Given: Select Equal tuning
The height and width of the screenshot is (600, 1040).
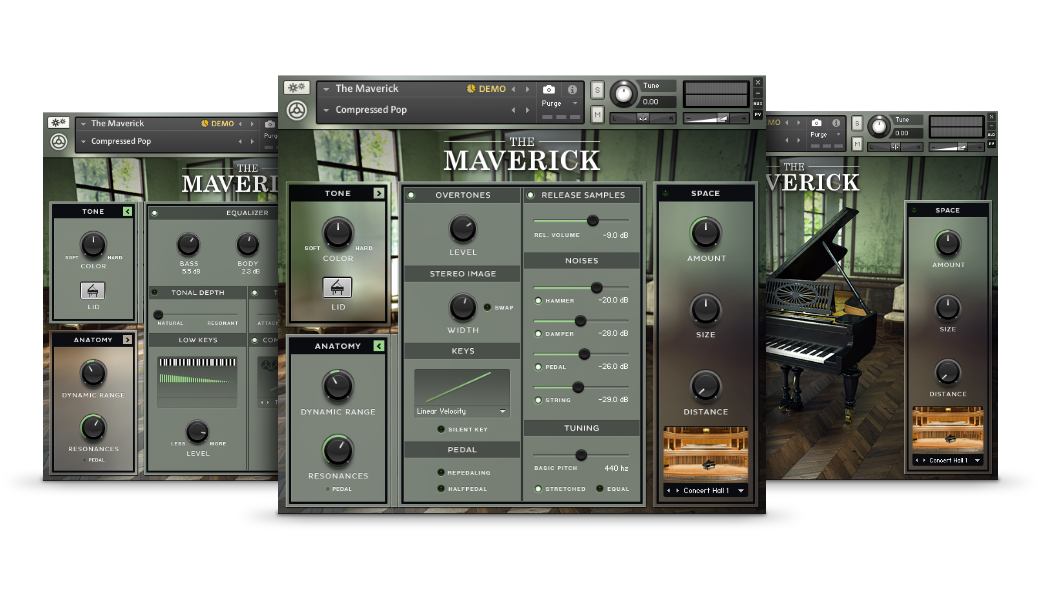Looking at the screenshot, I should pos(600,489).
